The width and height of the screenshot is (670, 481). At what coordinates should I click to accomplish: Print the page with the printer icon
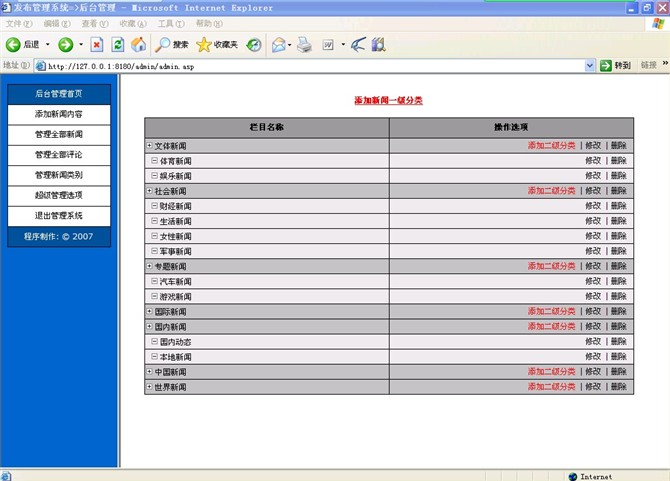[x=304, y=44]
